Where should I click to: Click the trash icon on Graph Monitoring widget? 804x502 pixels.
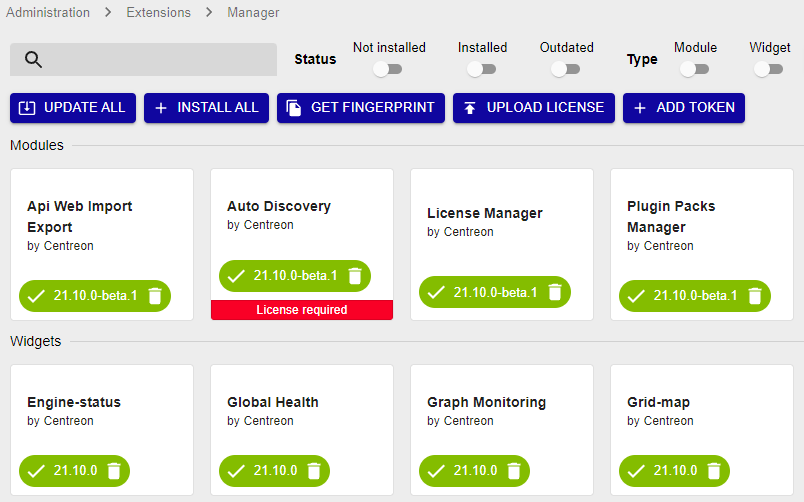point(514,471)
